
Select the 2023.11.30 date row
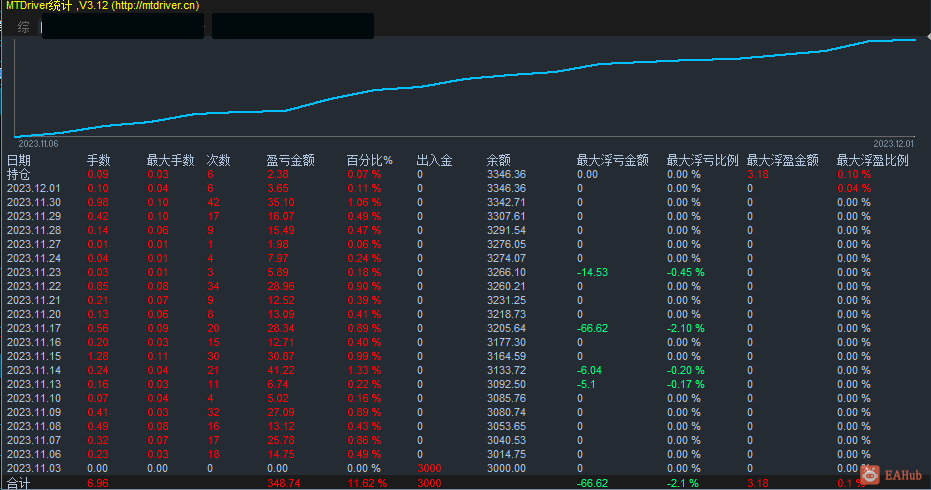(x=34, y=203)
